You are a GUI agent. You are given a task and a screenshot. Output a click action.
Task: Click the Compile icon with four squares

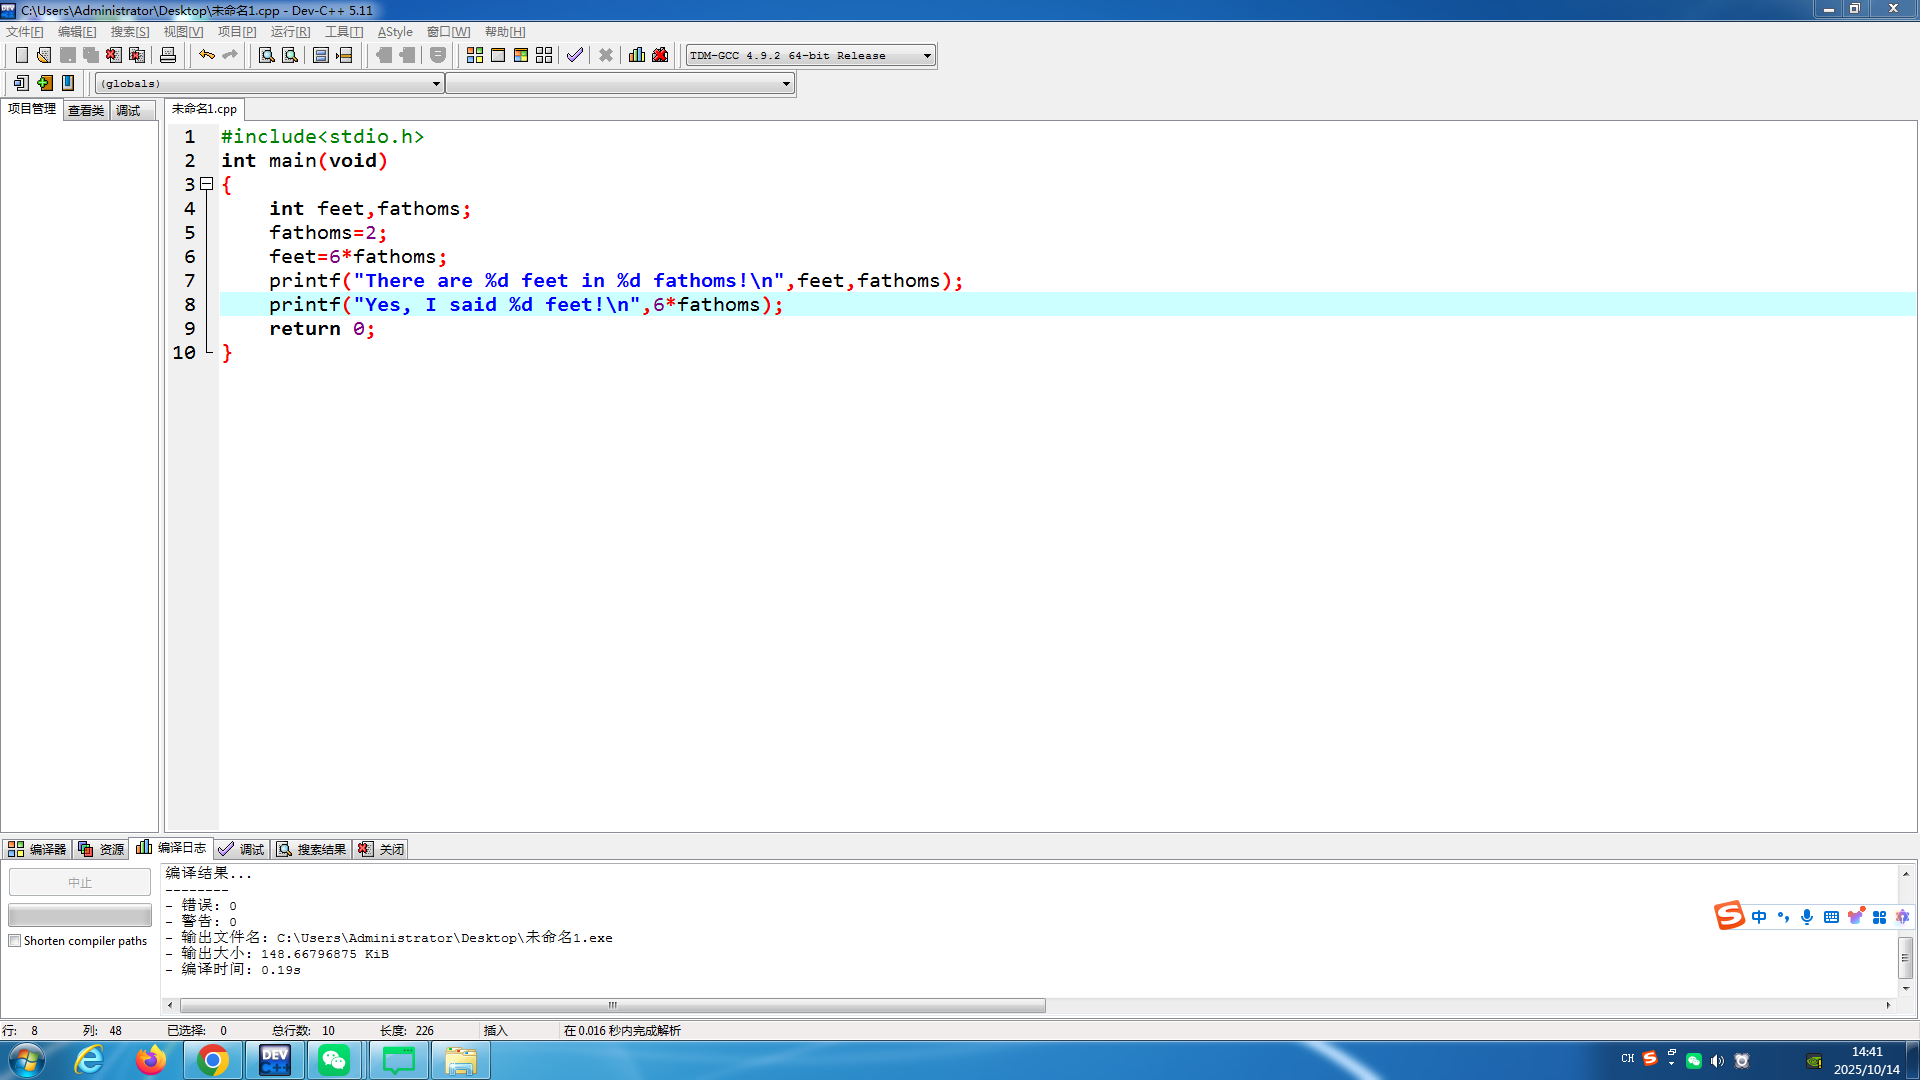click(x=475, y=55)
